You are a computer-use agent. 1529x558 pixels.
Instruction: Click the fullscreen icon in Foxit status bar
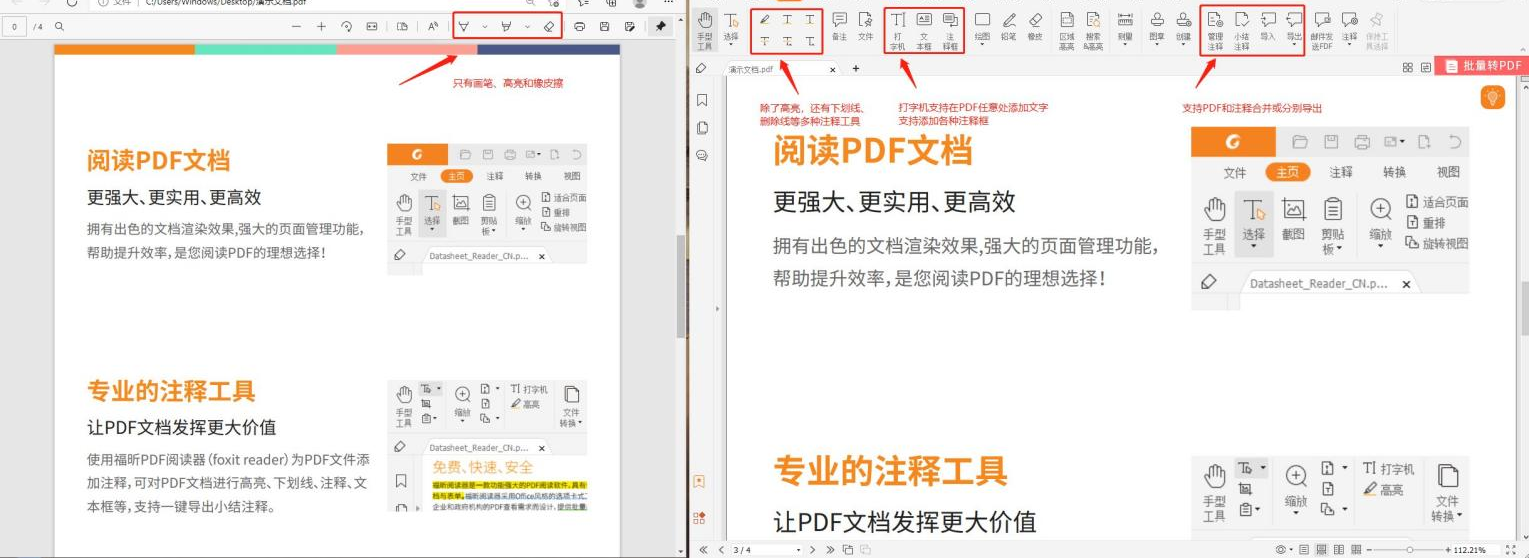1509,550
